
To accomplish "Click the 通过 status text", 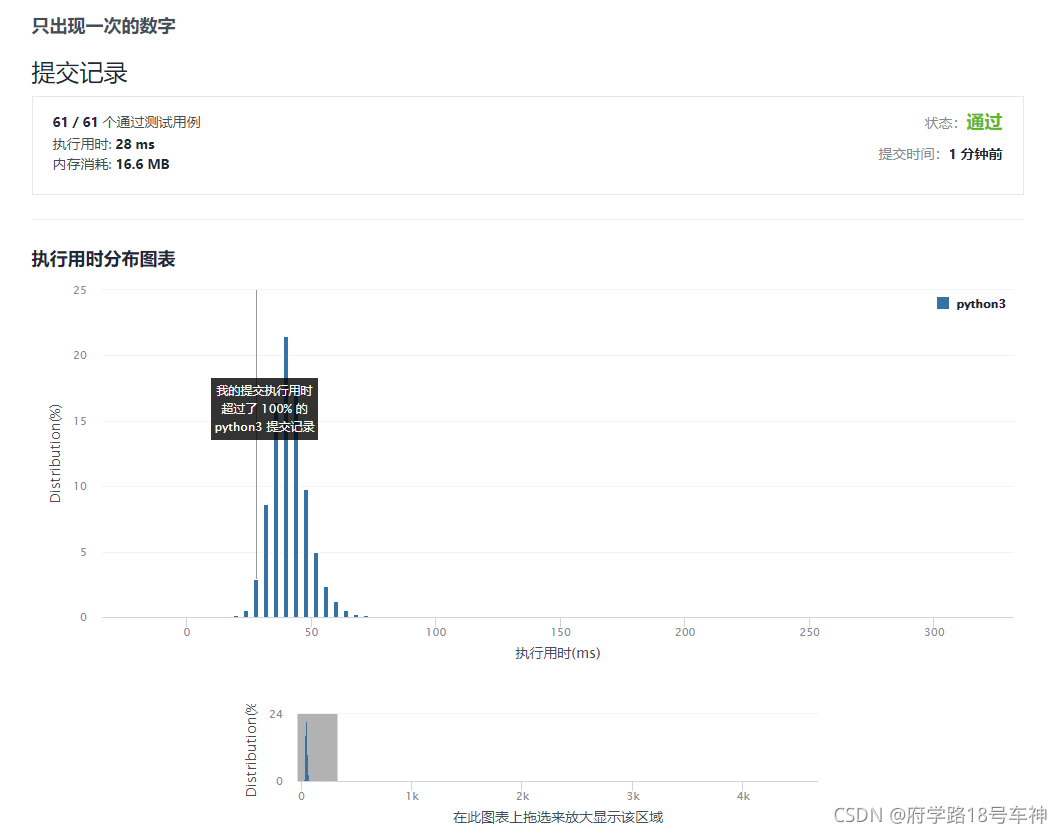I will 983,122.
